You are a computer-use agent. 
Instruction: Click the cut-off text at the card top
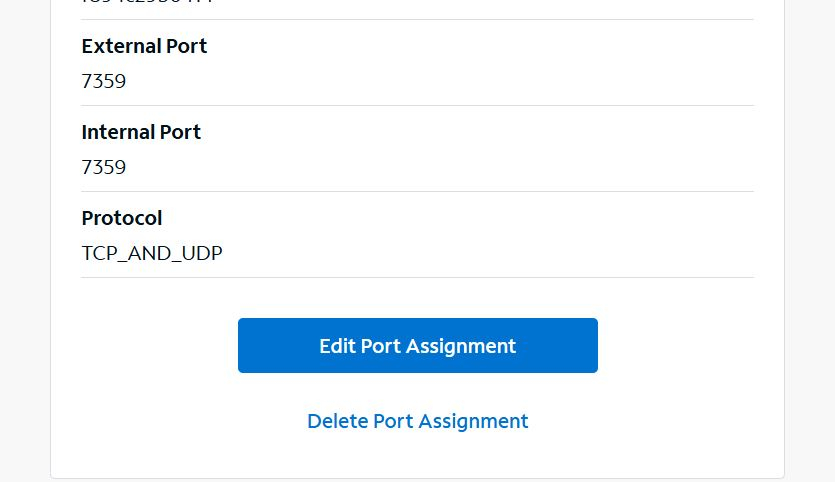coord(147,3)
